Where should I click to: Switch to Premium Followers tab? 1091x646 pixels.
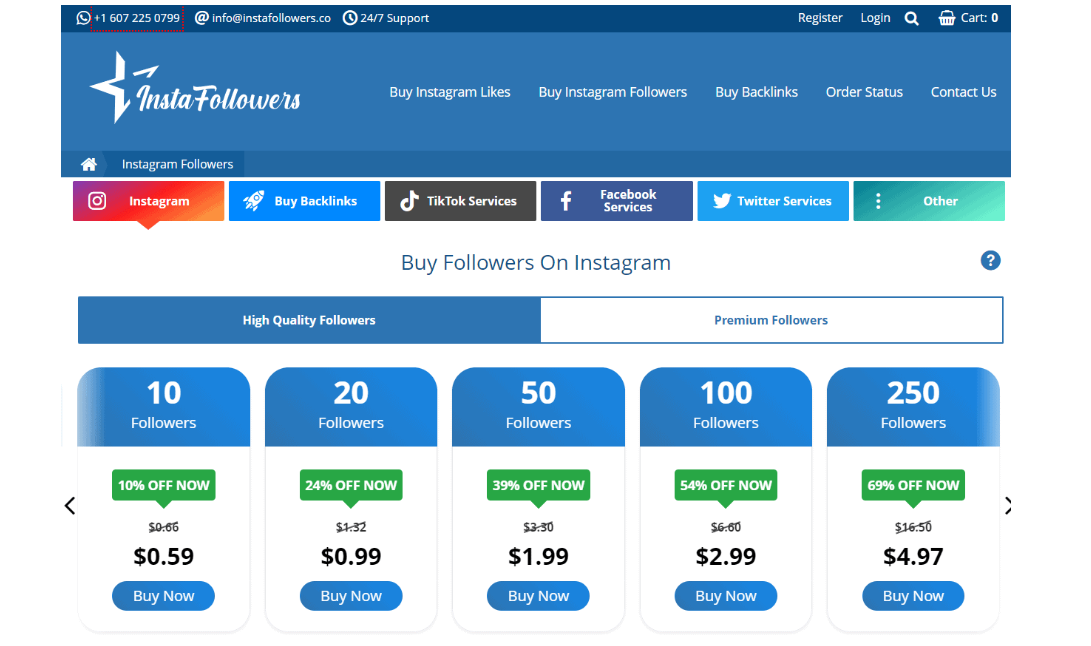coord(772,320)
